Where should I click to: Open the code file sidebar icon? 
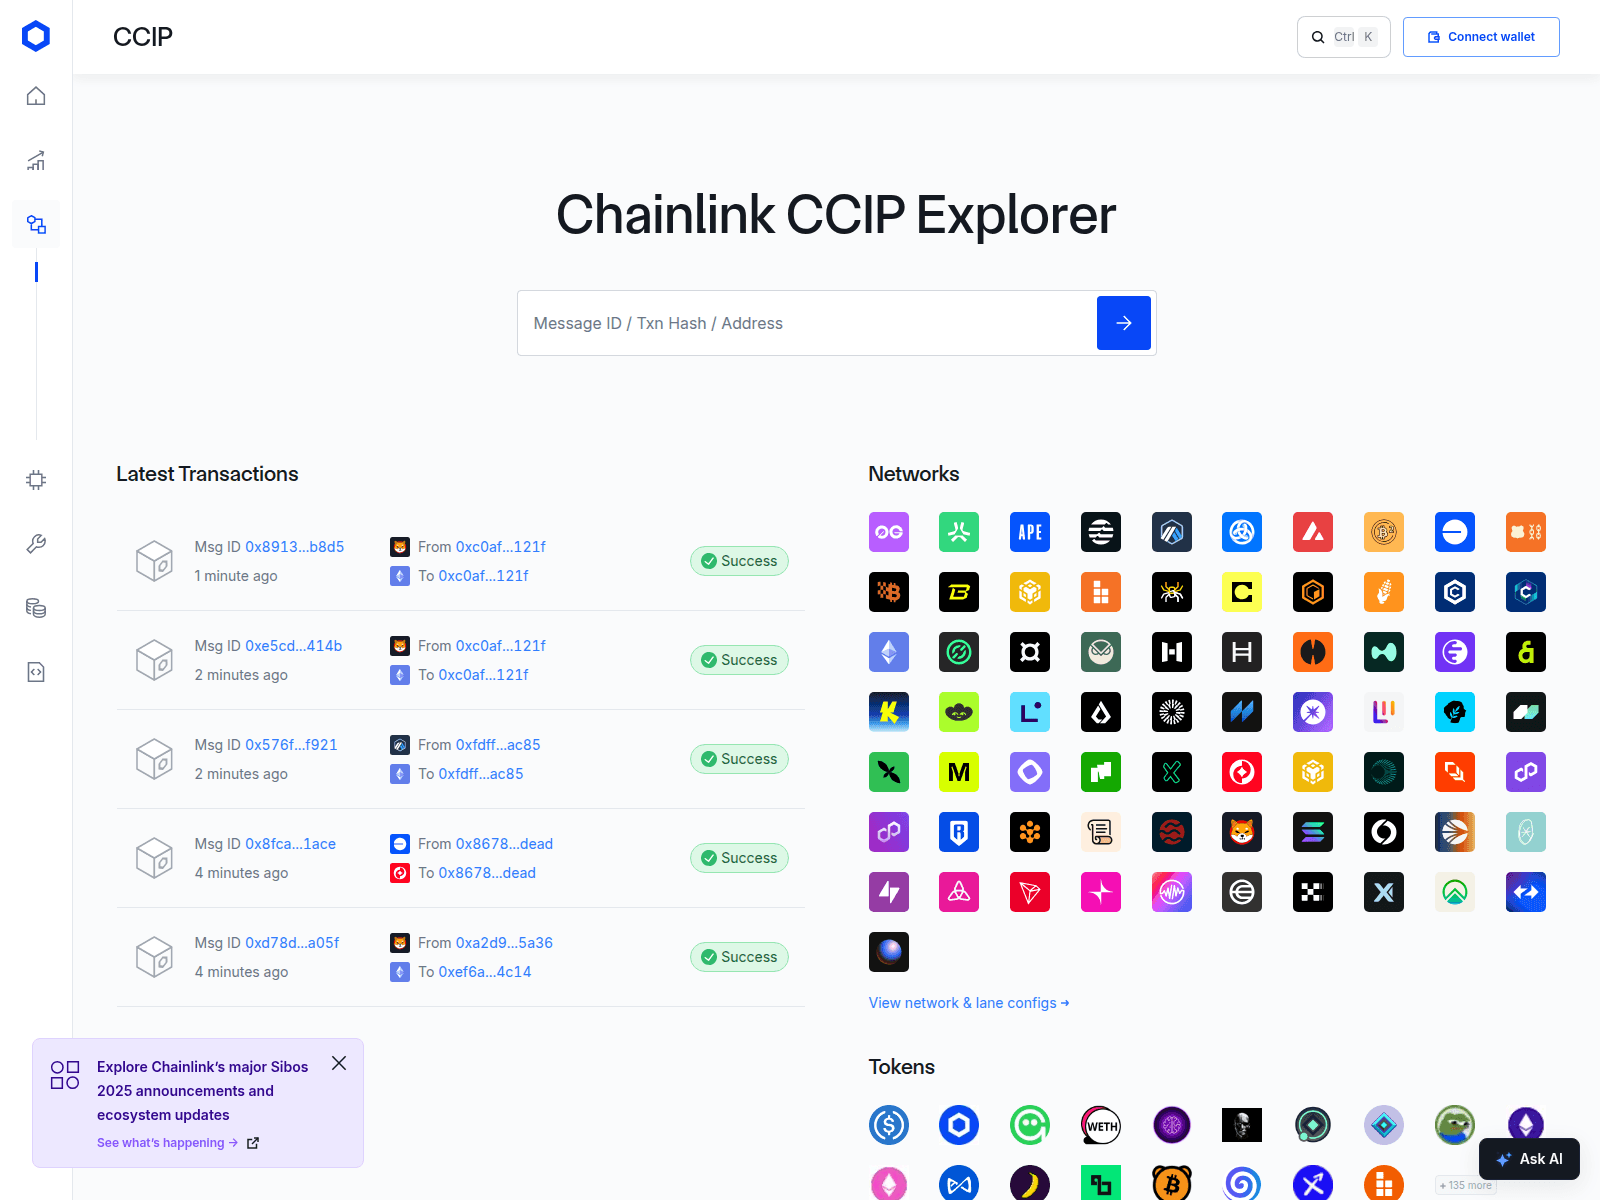36,672
